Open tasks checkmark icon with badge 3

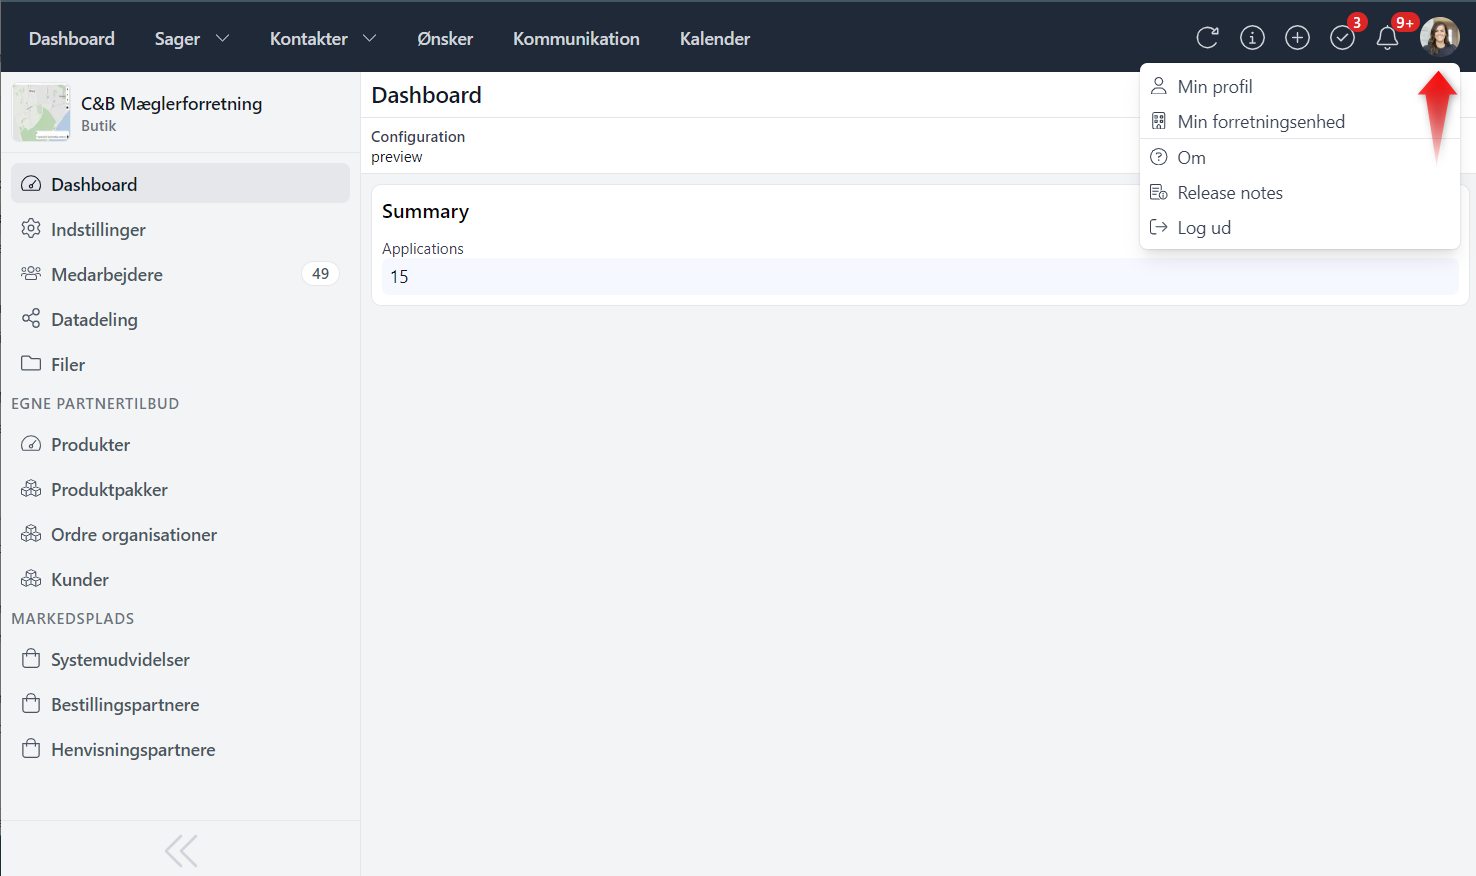[x=1342, y=38]
